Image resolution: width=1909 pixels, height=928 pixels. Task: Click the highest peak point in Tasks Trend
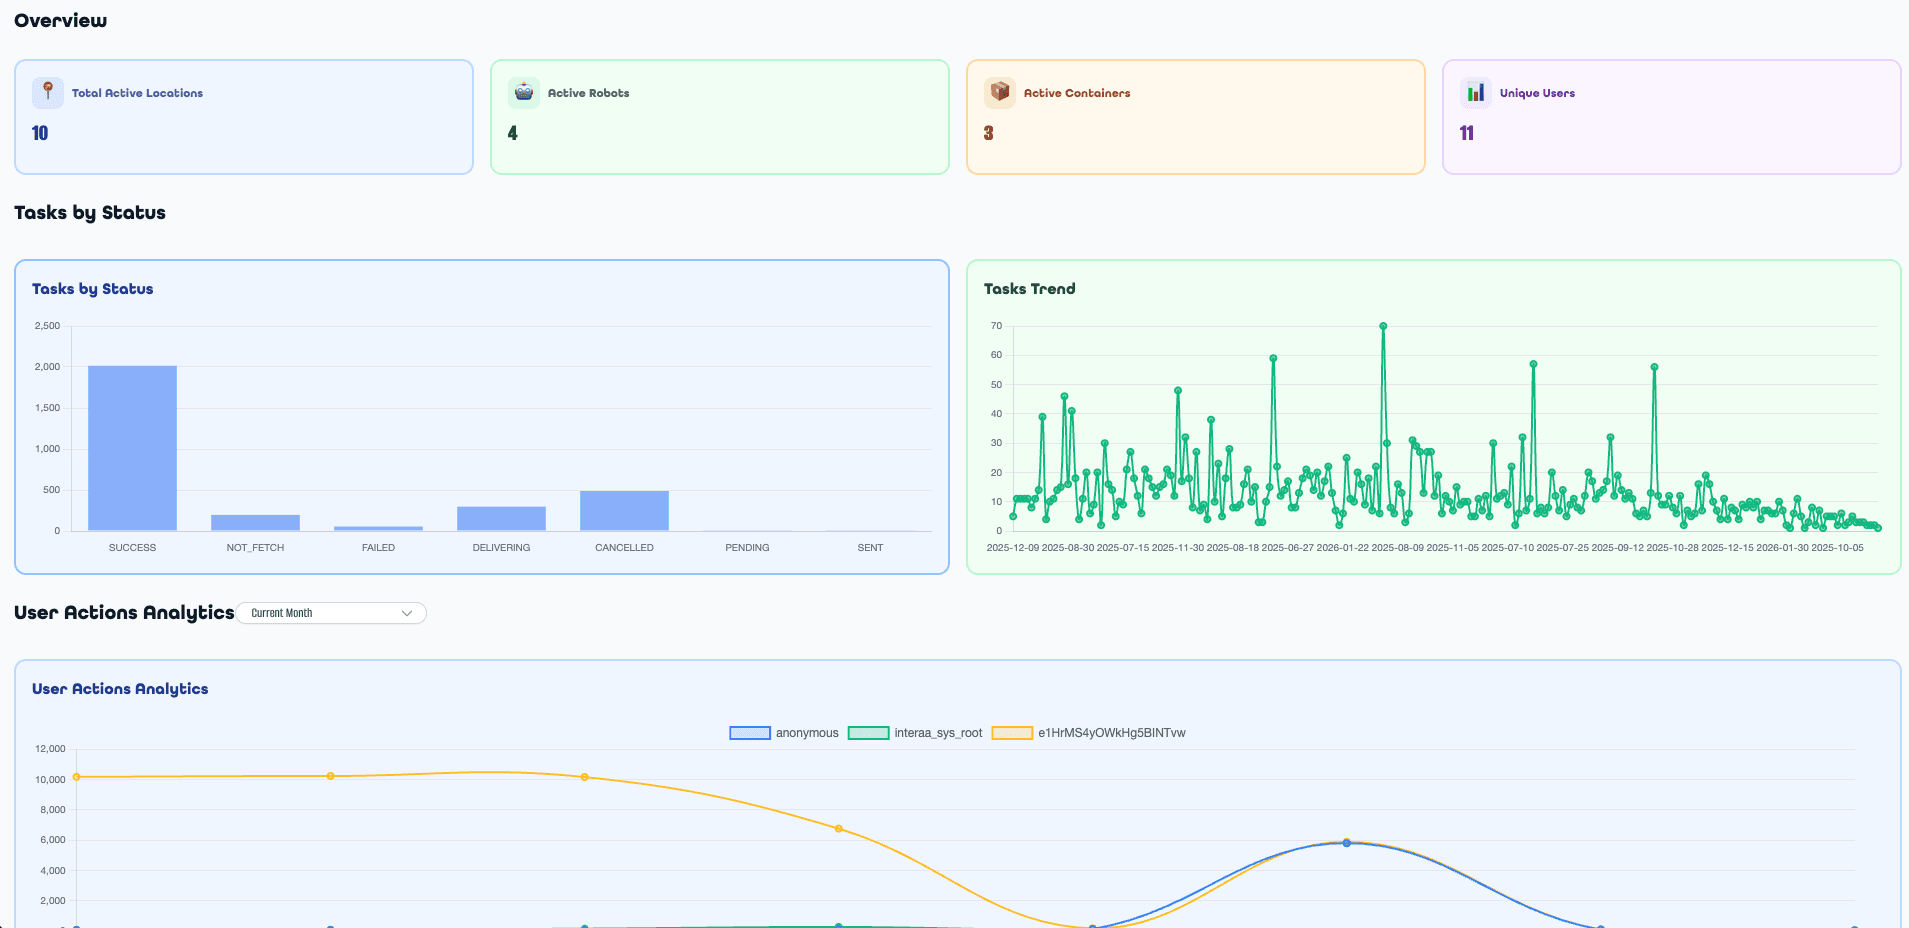point(1383,326)
